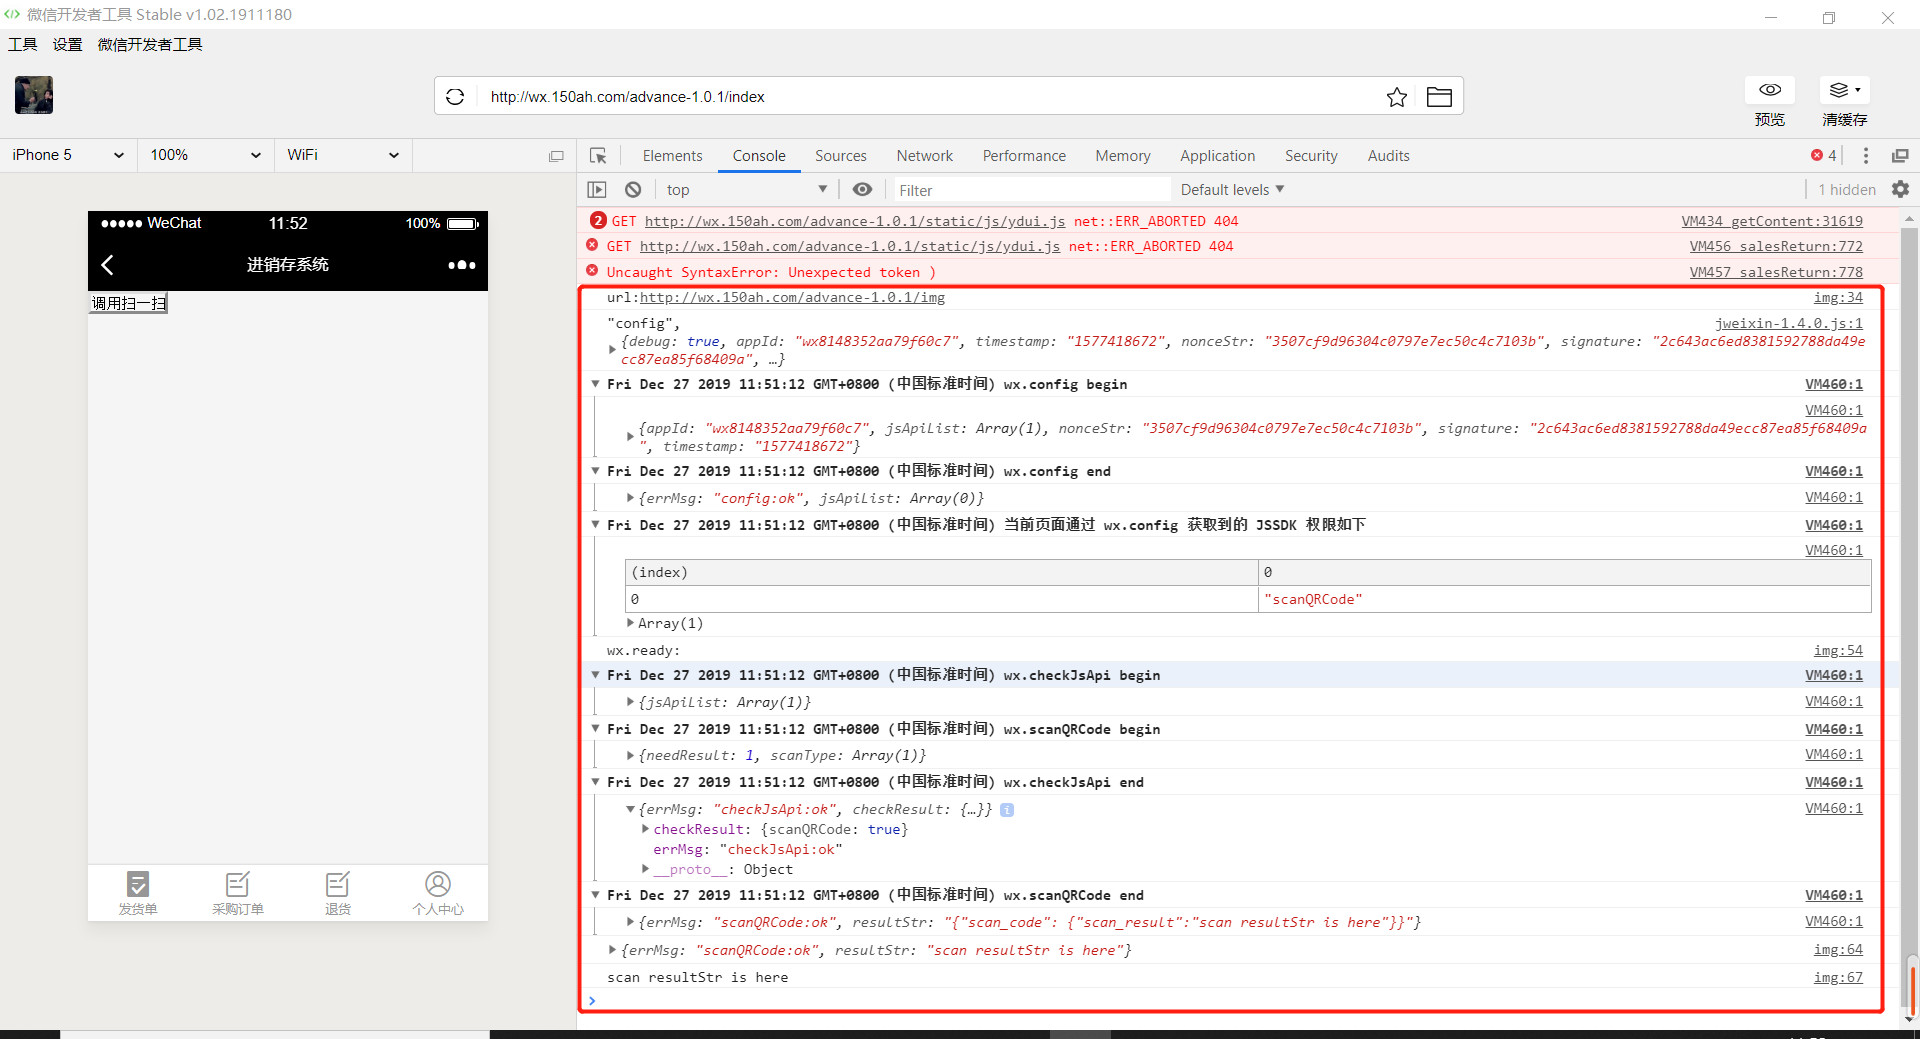Image resolution: width=1920 pixels, height=1039 pixels.
Task: Click the 调用扫一扫 button
Action: point(129,303)
